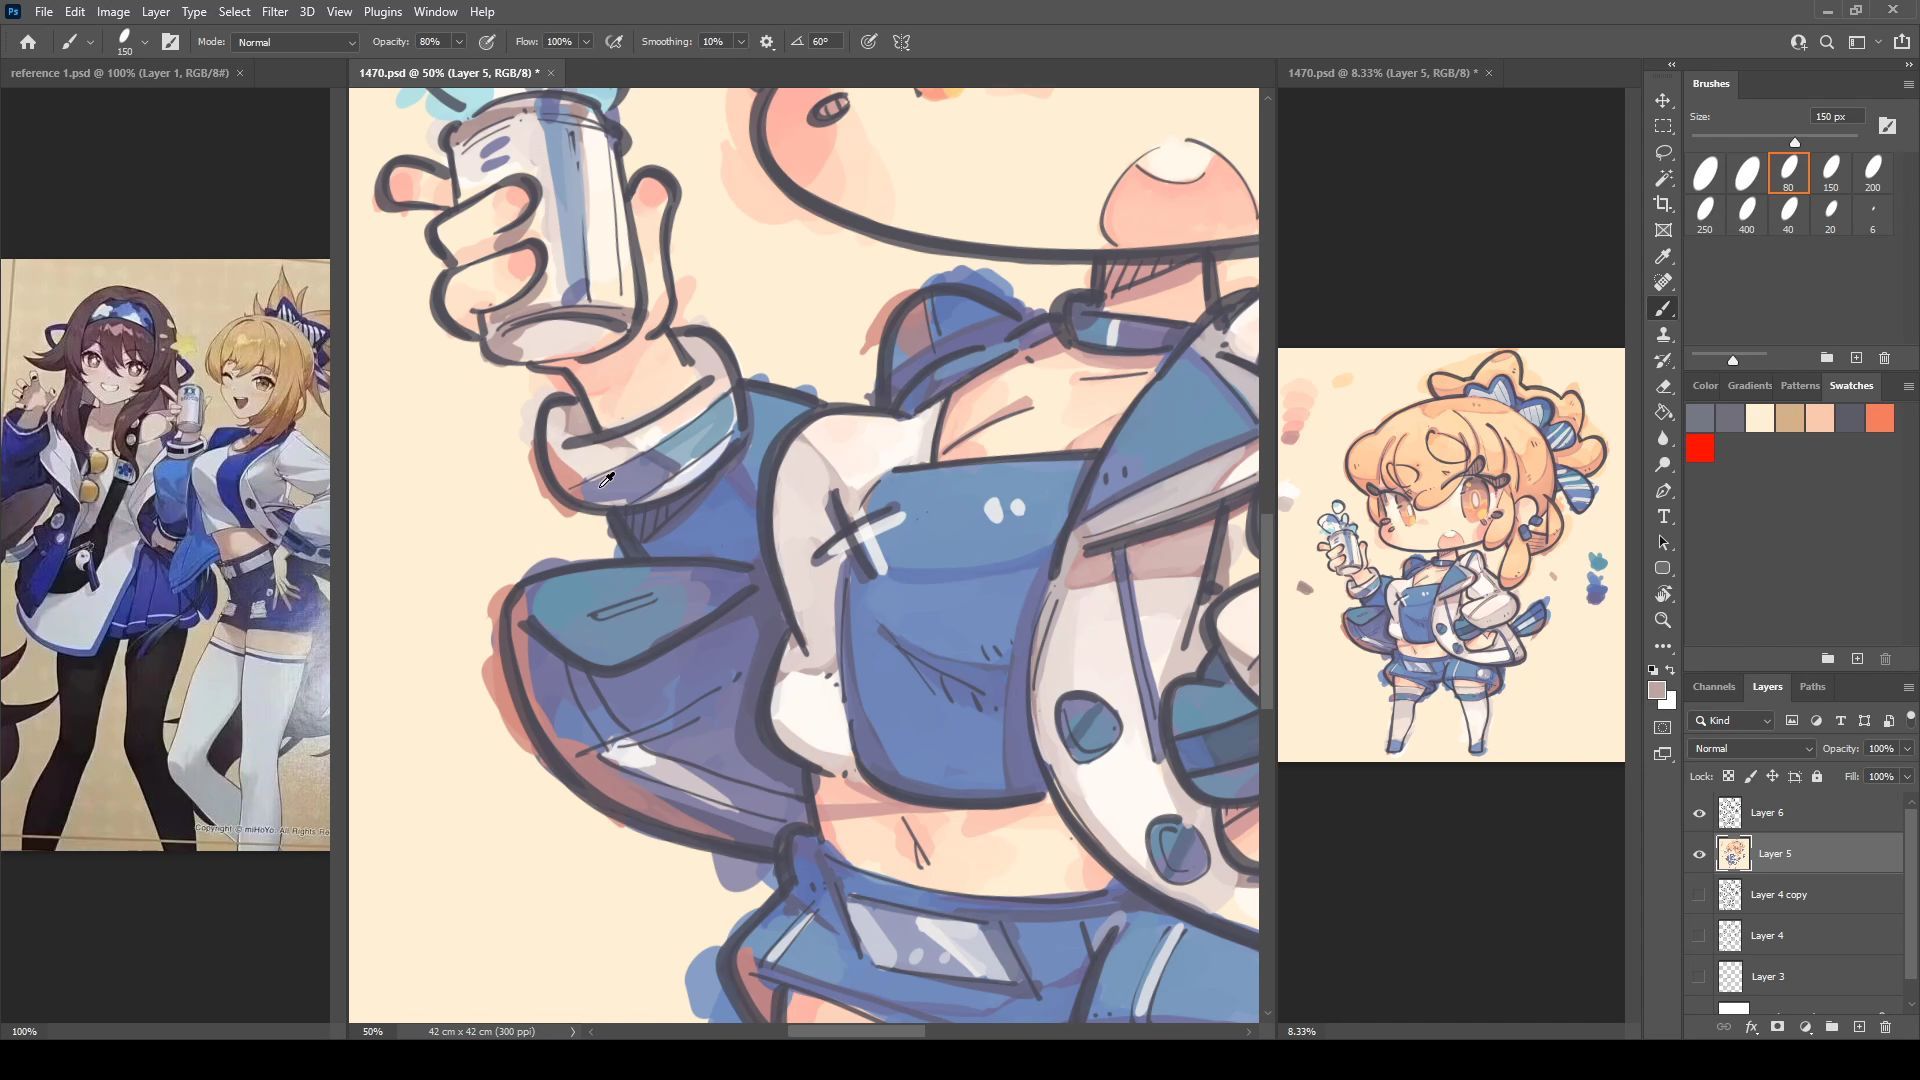This screenshot has width=1920, height=1080.
Task: Delete layer with trash icon
Action: click(1885, 1027)
